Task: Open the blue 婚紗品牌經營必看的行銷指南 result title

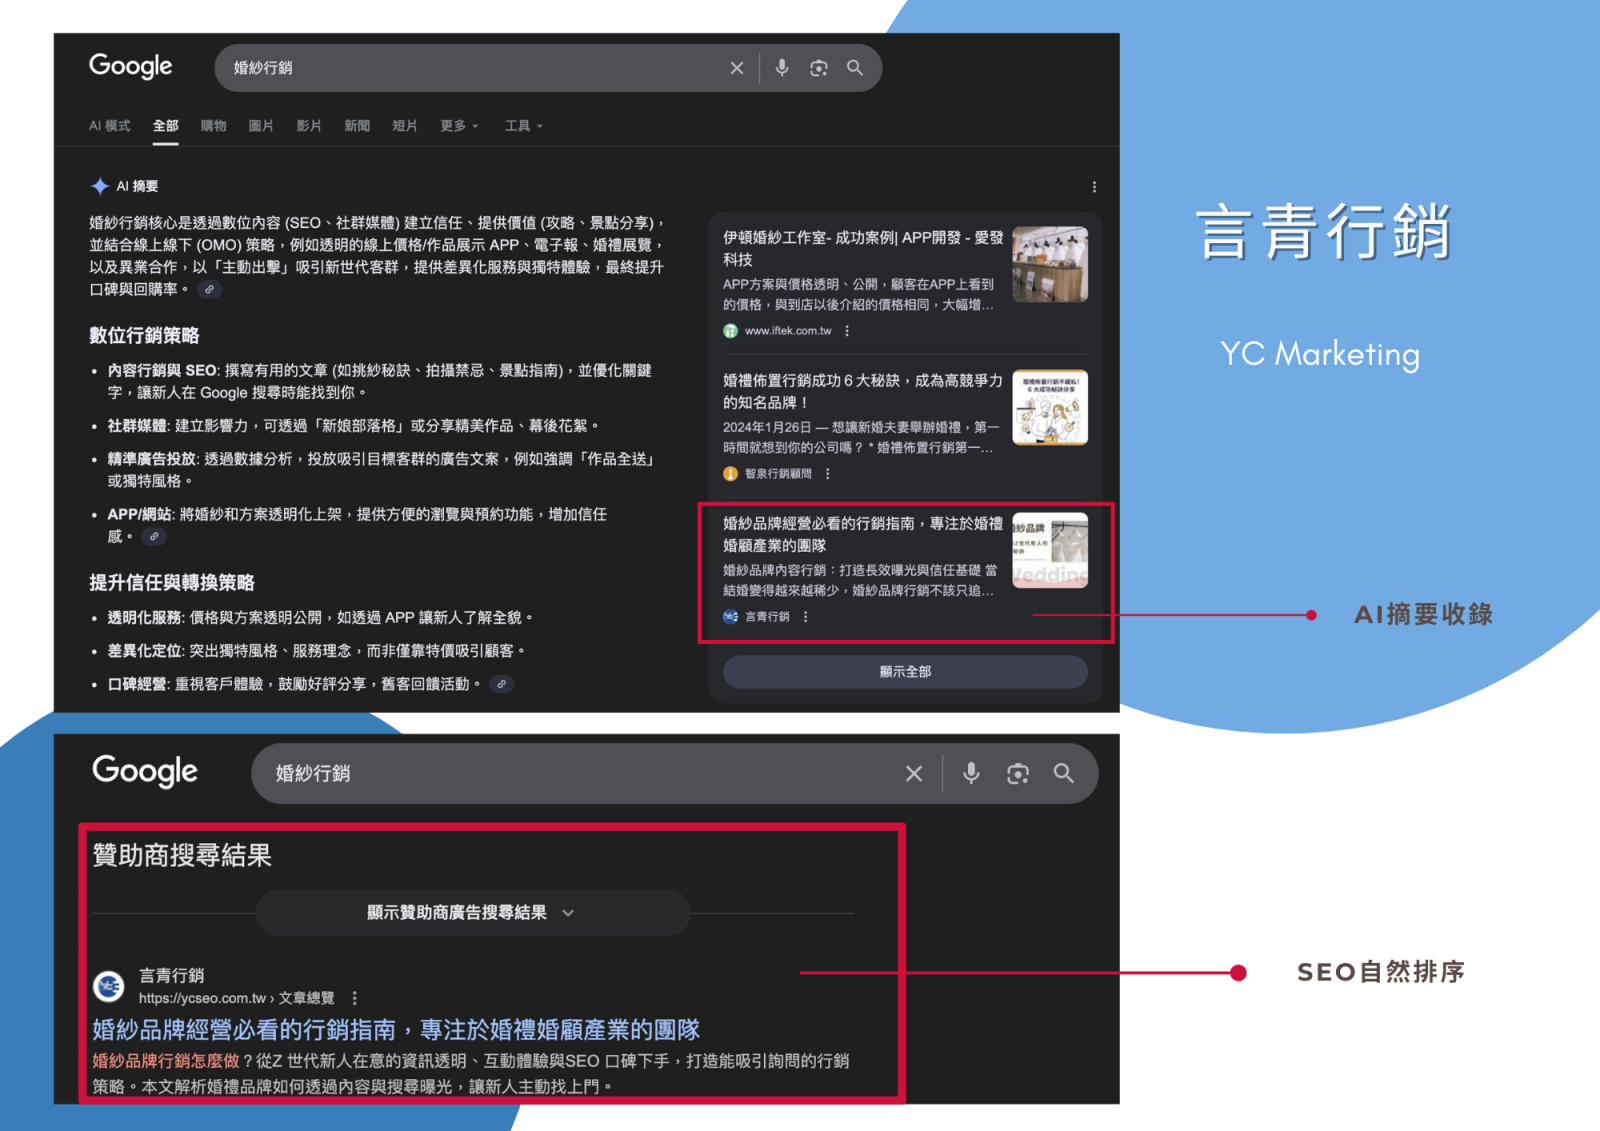Action: (x=396, y=1029)
